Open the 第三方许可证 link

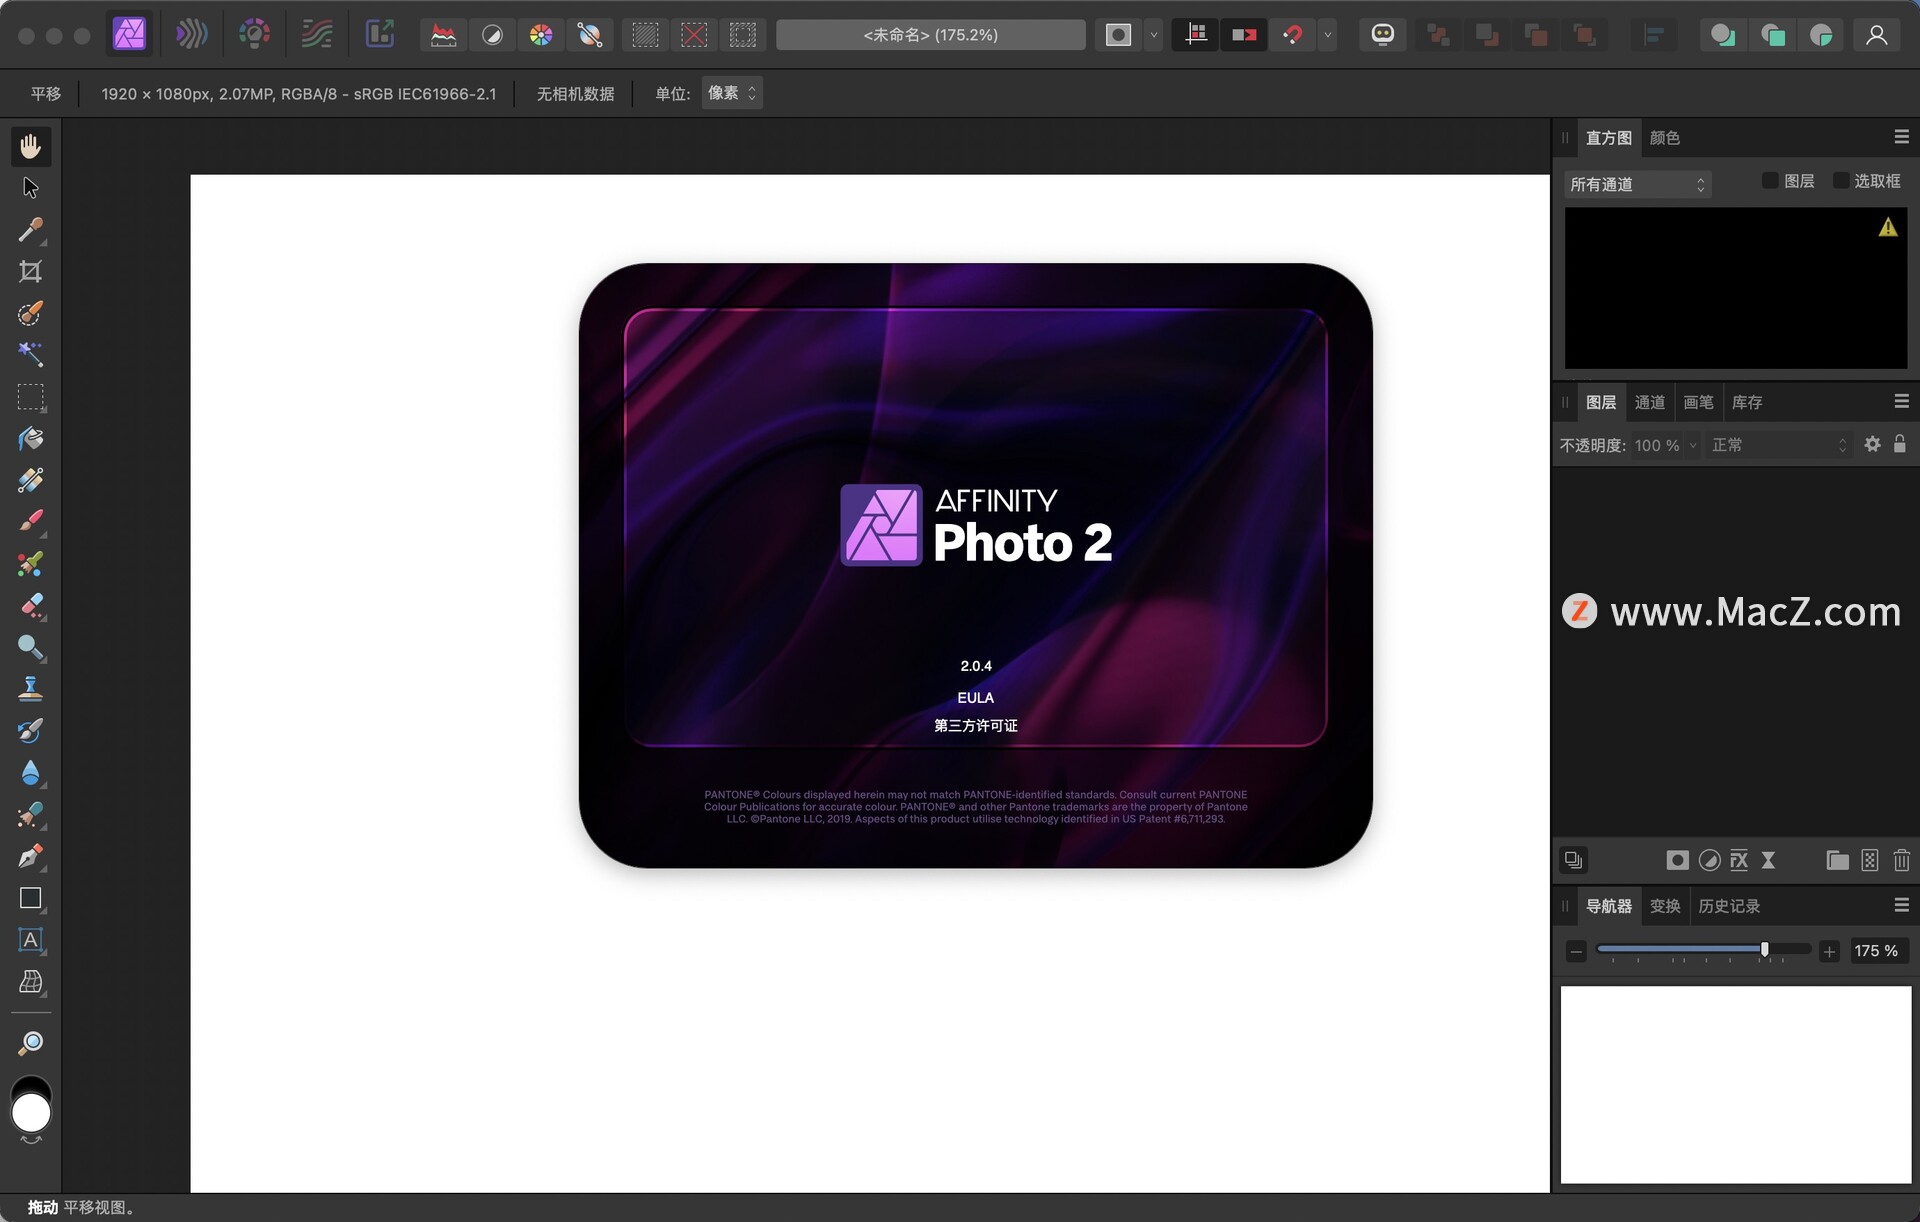[x=975, y=726]
